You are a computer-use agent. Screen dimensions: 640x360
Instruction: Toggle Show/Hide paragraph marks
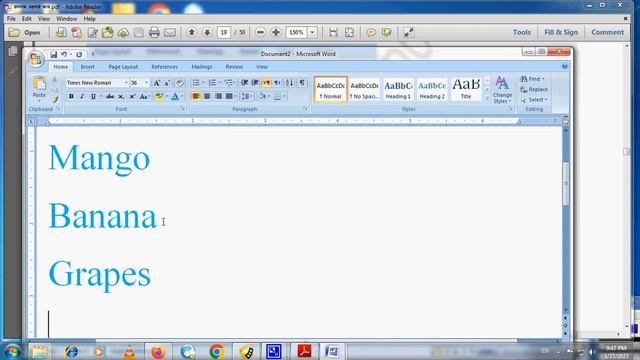click(302, 83)
